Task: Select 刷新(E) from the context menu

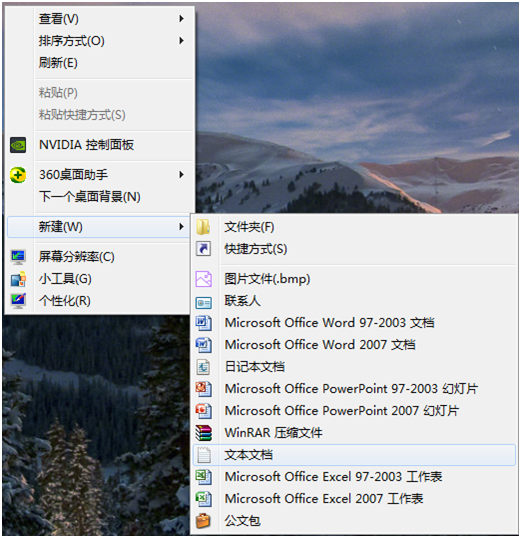Action: (x=58, y=63)
